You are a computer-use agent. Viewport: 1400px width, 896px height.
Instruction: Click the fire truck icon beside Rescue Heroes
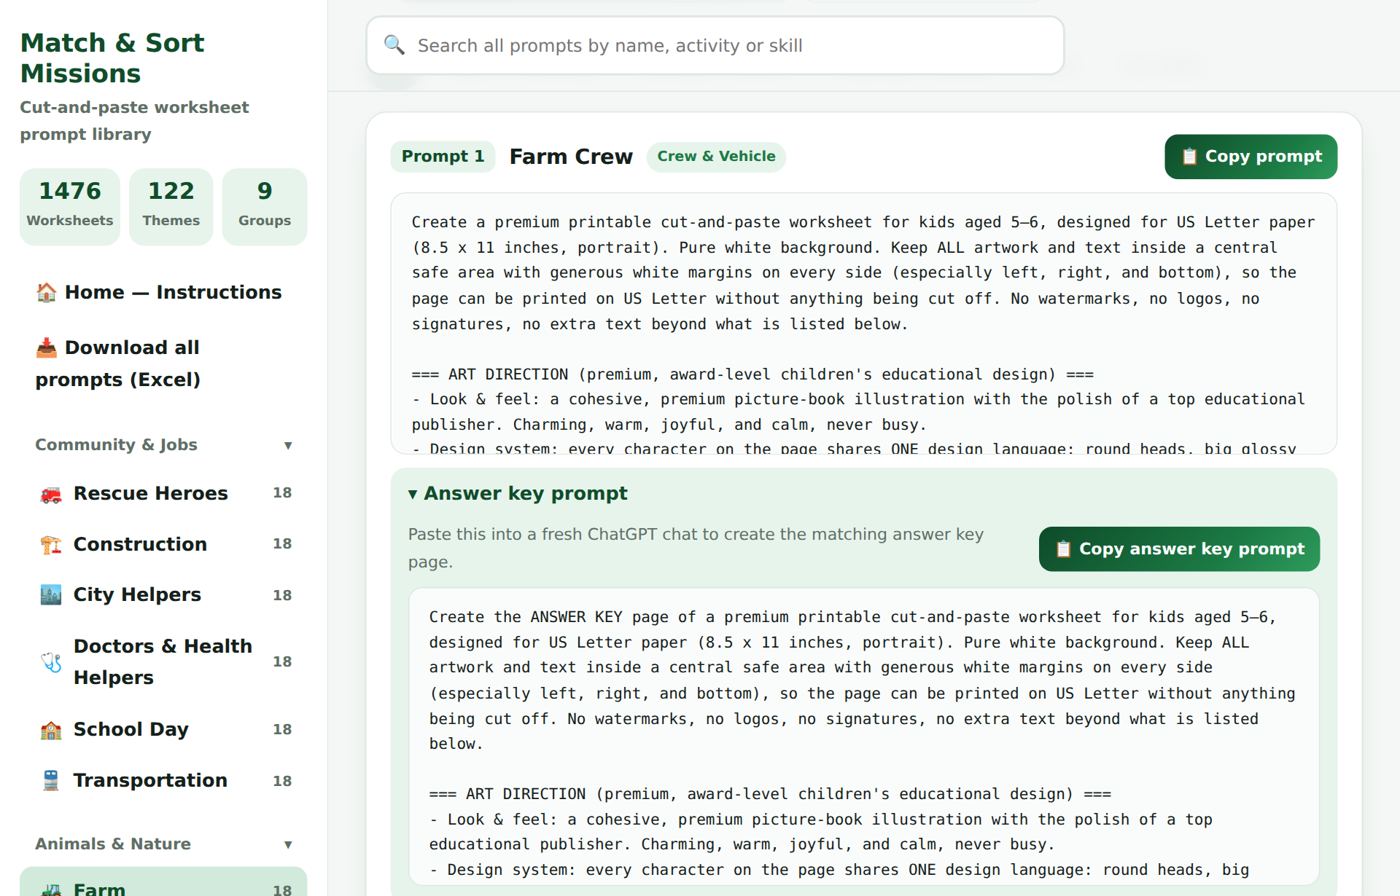click(x=51, y=494)
